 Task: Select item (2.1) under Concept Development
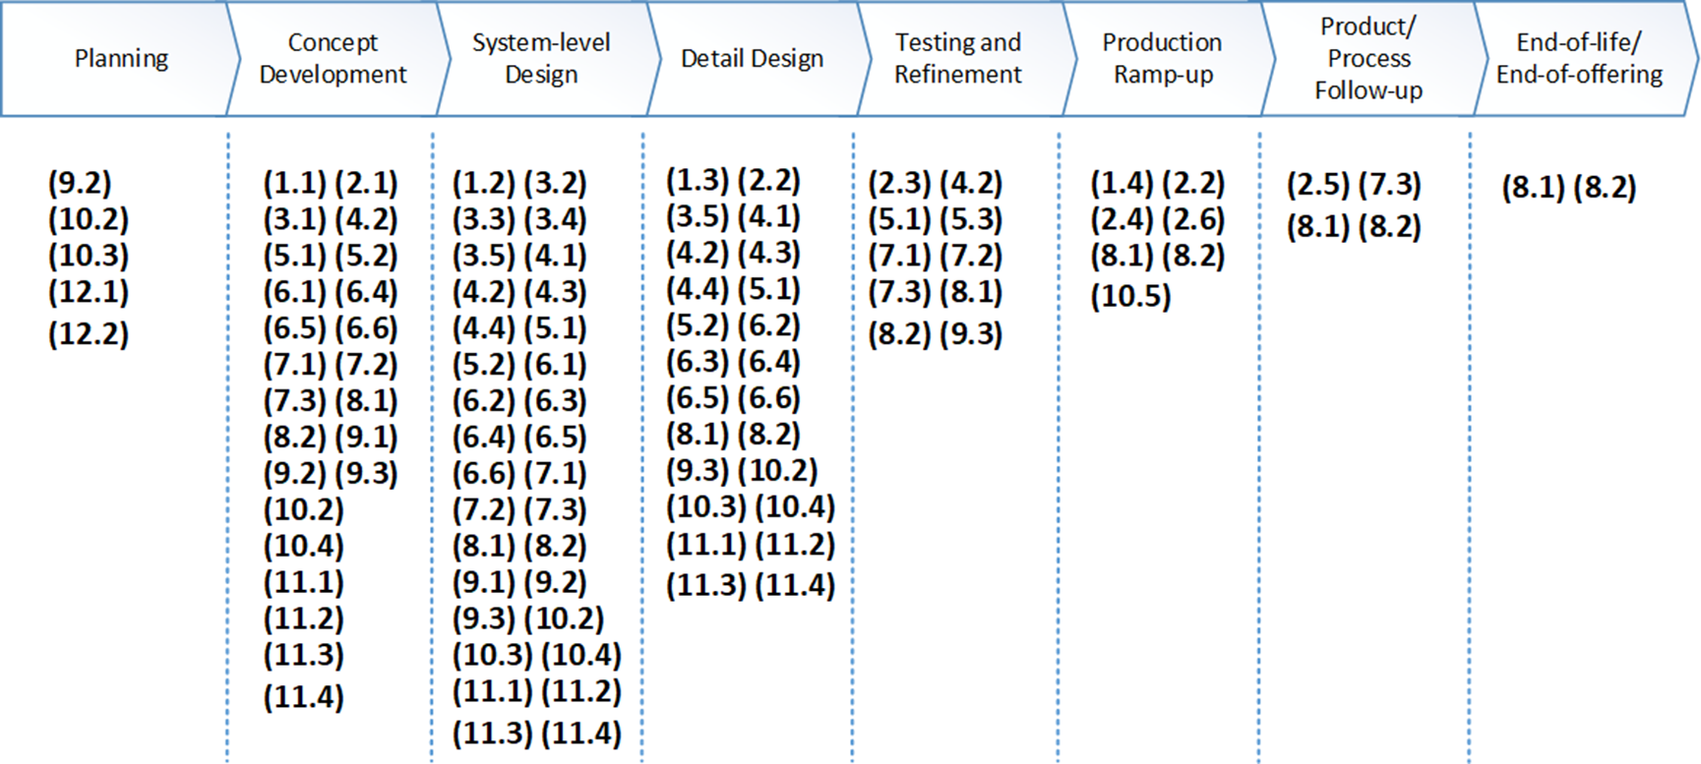366,184
